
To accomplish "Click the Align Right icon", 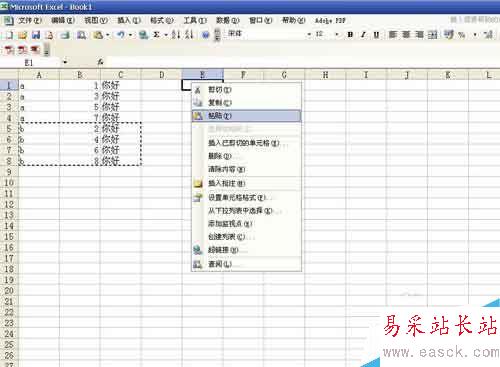I will click(419, 35).
